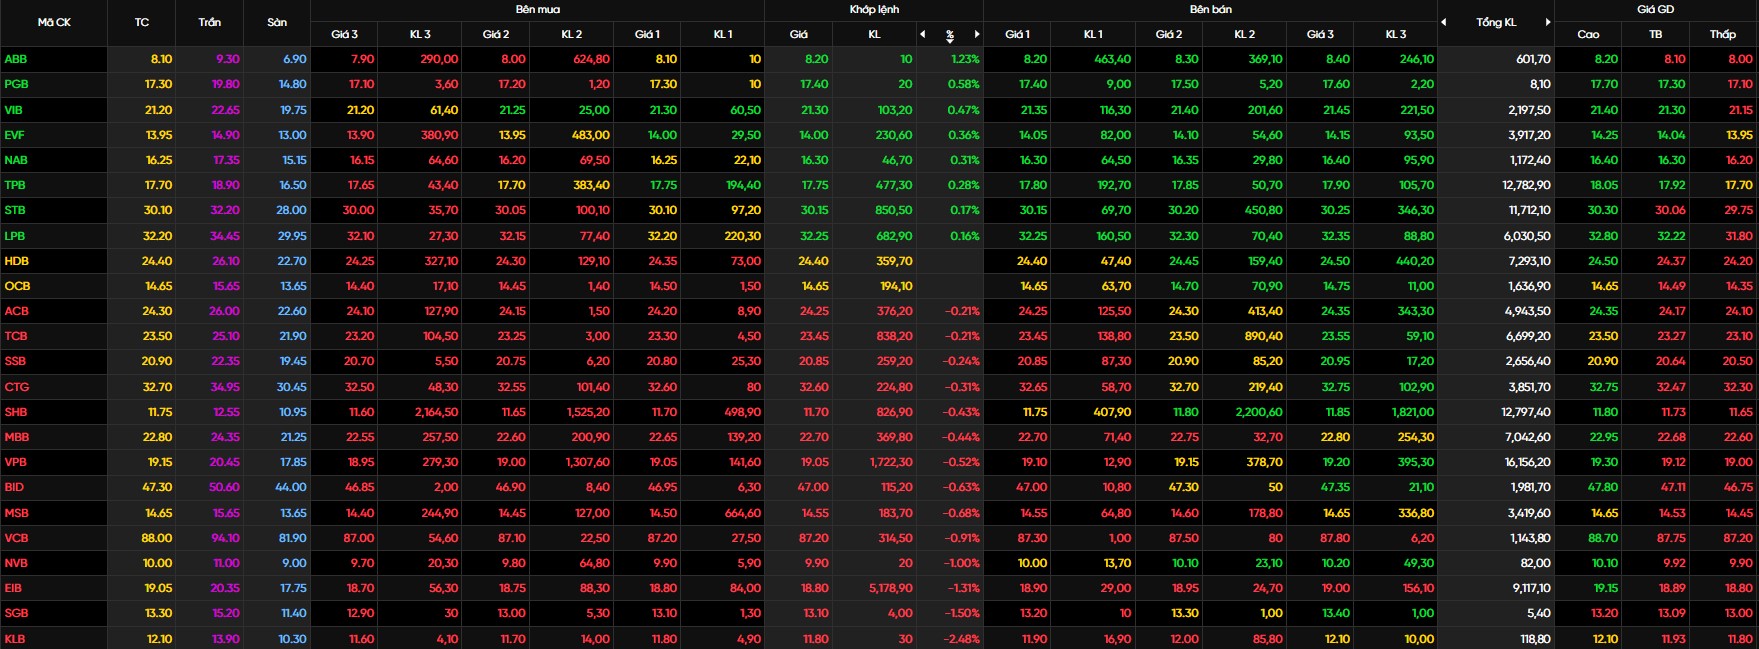The width and height of the screenshot is (1759, 649).
Task: Click SHB's buy volume 2,164,50
Action: coord(434,412)
